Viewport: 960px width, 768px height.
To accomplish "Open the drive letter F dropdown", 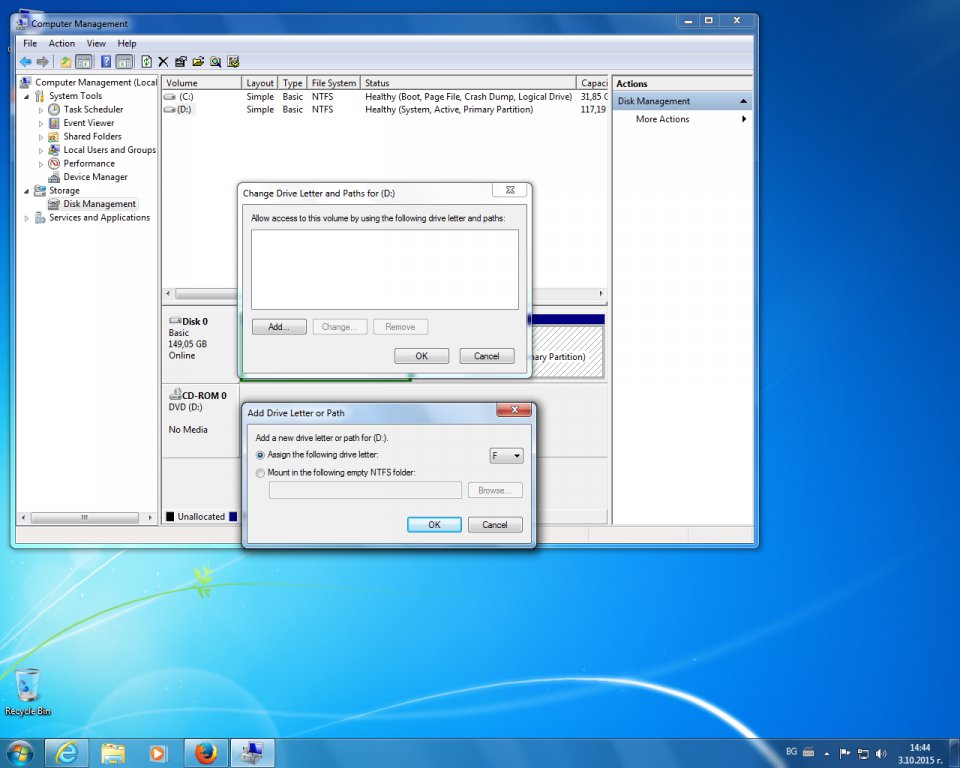I will (x=506, y=456).
